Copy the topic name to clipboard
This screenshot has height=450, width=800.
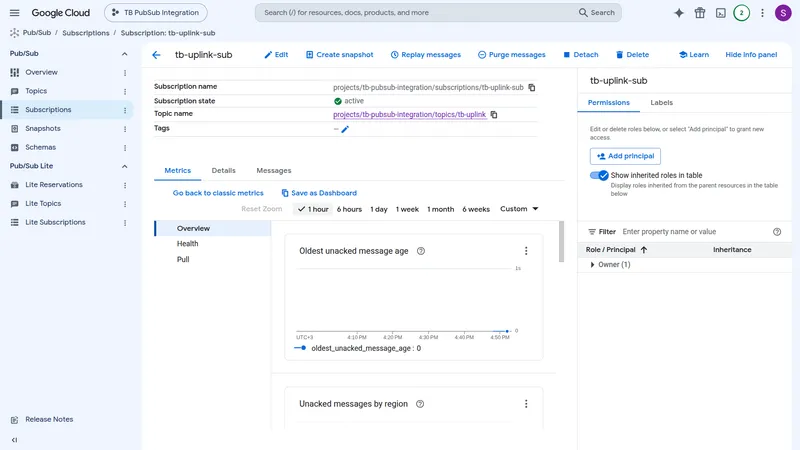tap(494, 115)
